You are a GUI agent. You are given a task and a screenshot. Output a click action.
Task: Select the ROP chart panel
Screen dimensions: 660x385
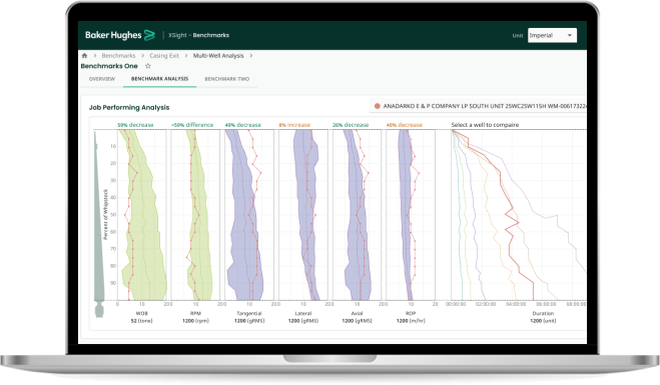click(410, 215)
